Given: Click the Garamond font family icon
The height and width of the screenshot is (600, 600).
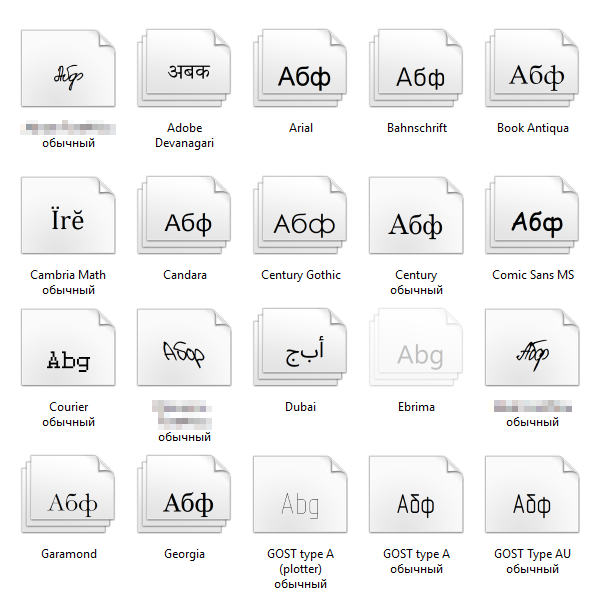Looking at the screenshot, I should [68, 494].
